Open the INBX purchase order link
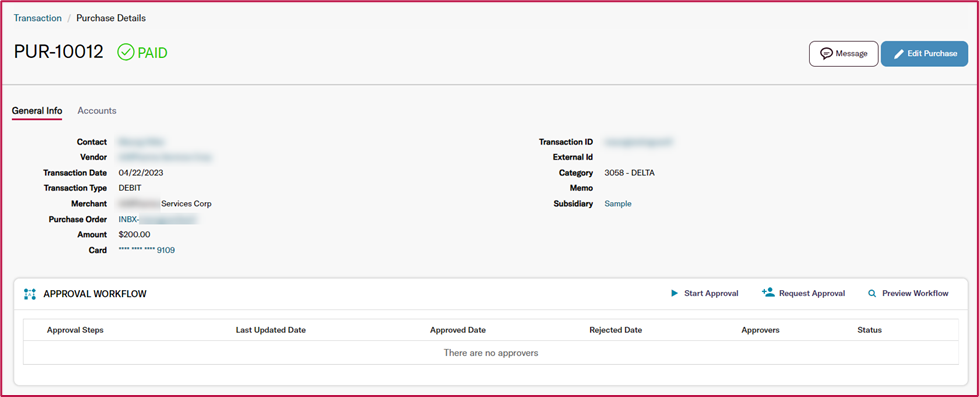Screen dimensions: 979x397 click(157, 219)
